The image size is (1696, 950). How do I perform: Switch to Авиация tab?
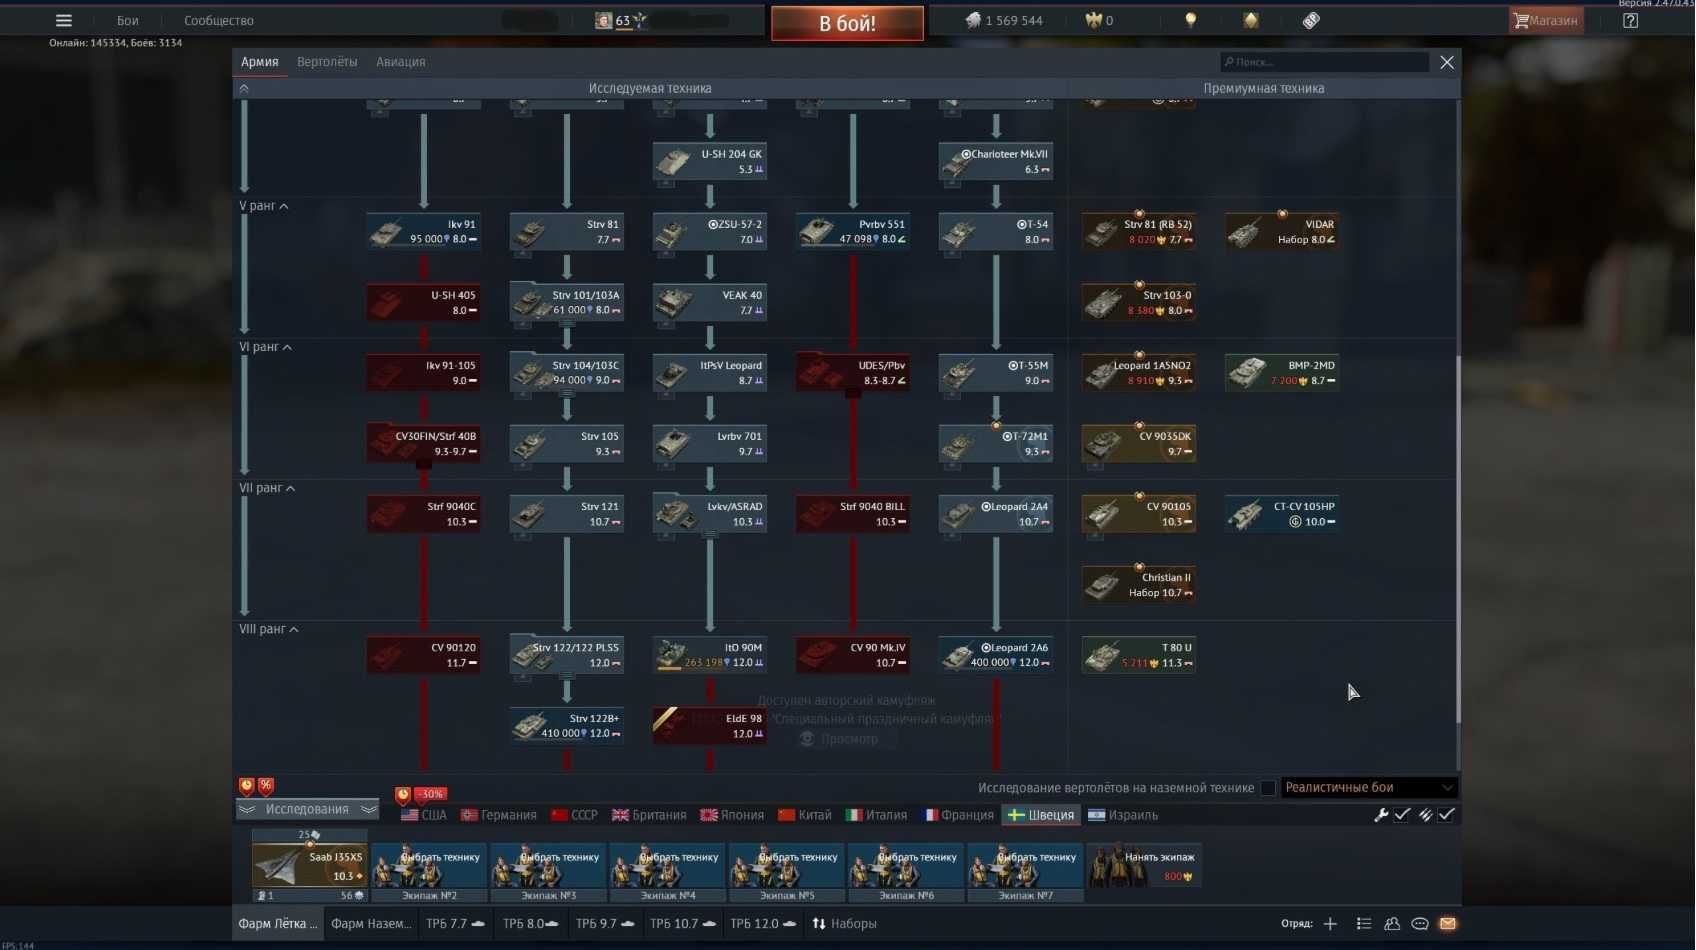(400, 62)
